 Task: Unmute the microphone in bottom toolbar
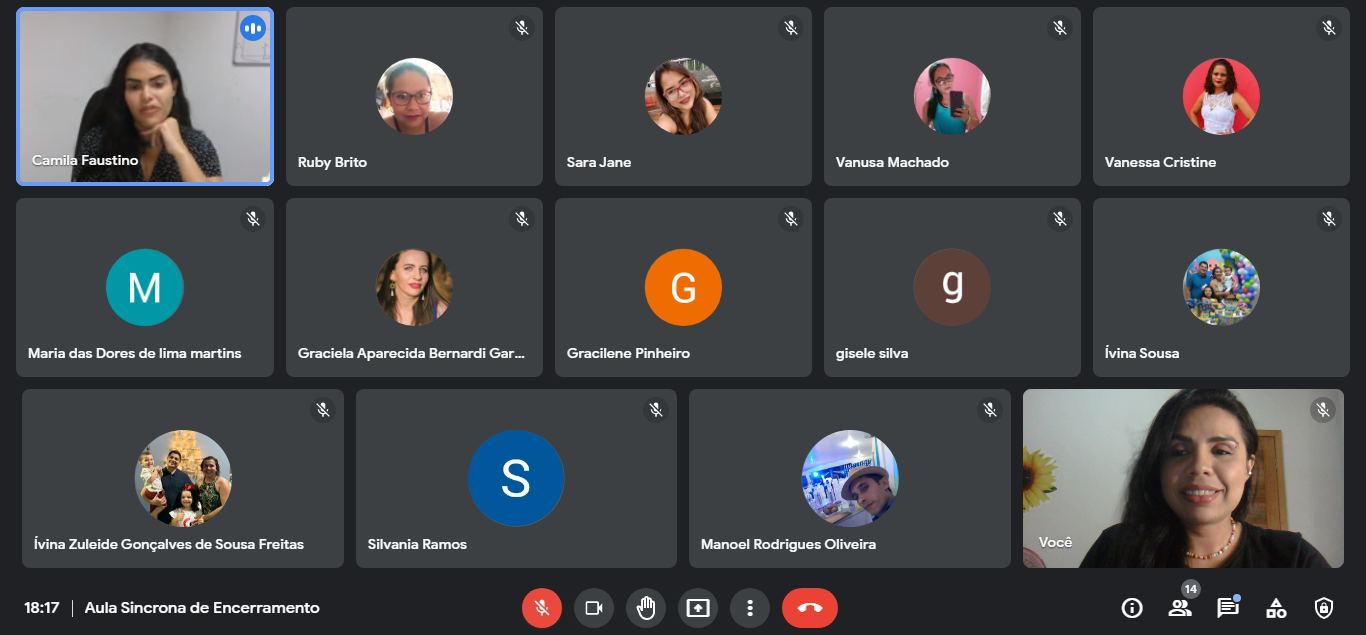coord(541,608)
